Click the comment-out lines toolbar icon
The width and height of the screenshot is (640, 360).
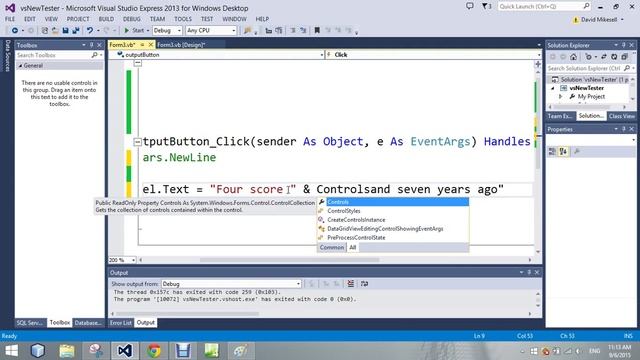click(x=293, y=31)
